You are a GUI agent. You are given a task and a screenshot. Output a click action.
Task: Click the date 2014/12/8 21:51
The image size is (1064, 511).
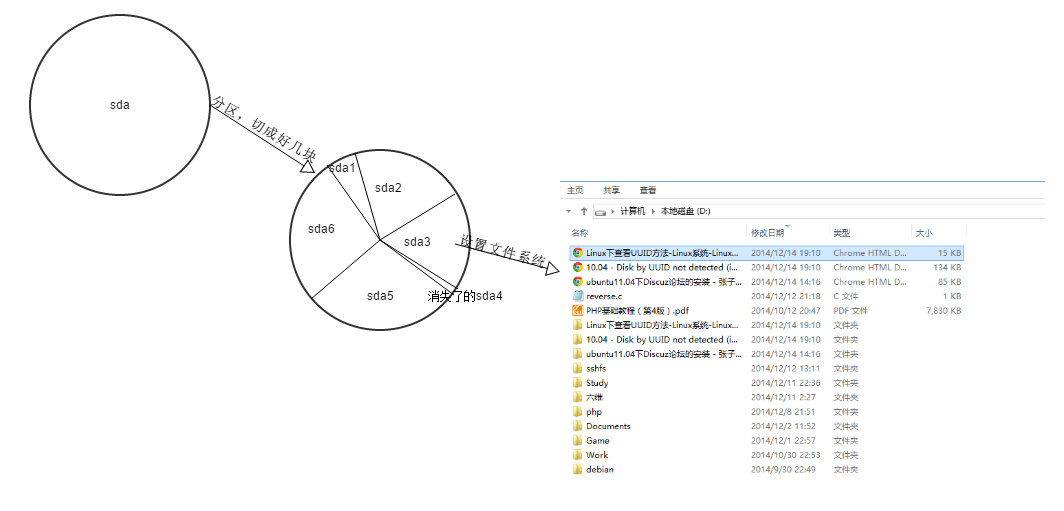tap(783, 412)
